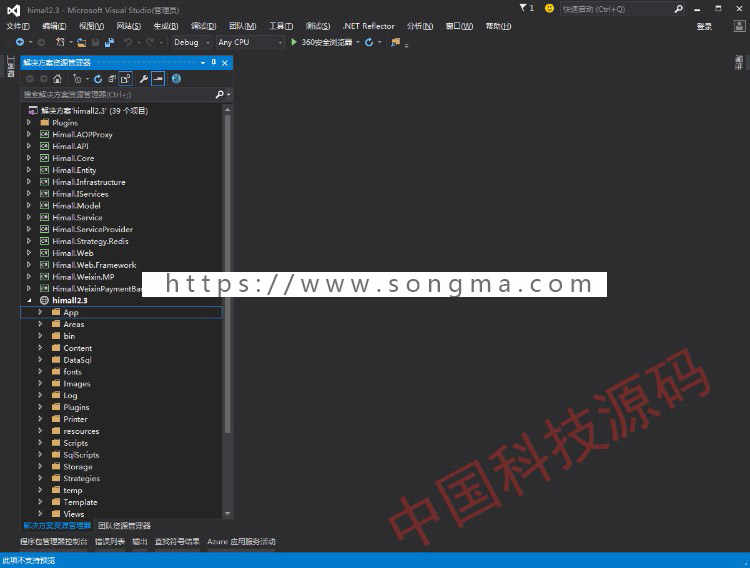Collapse all nodes in Solution Explorer

(x=111, y=79)
